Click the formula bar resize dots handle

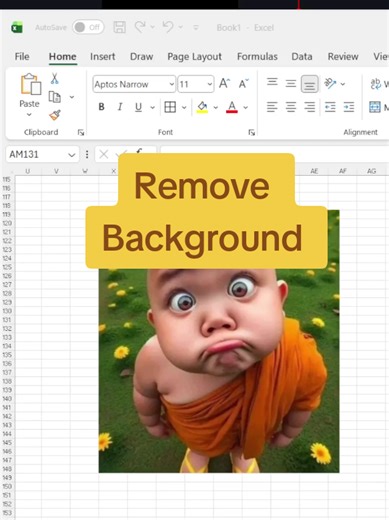(87, 154)
